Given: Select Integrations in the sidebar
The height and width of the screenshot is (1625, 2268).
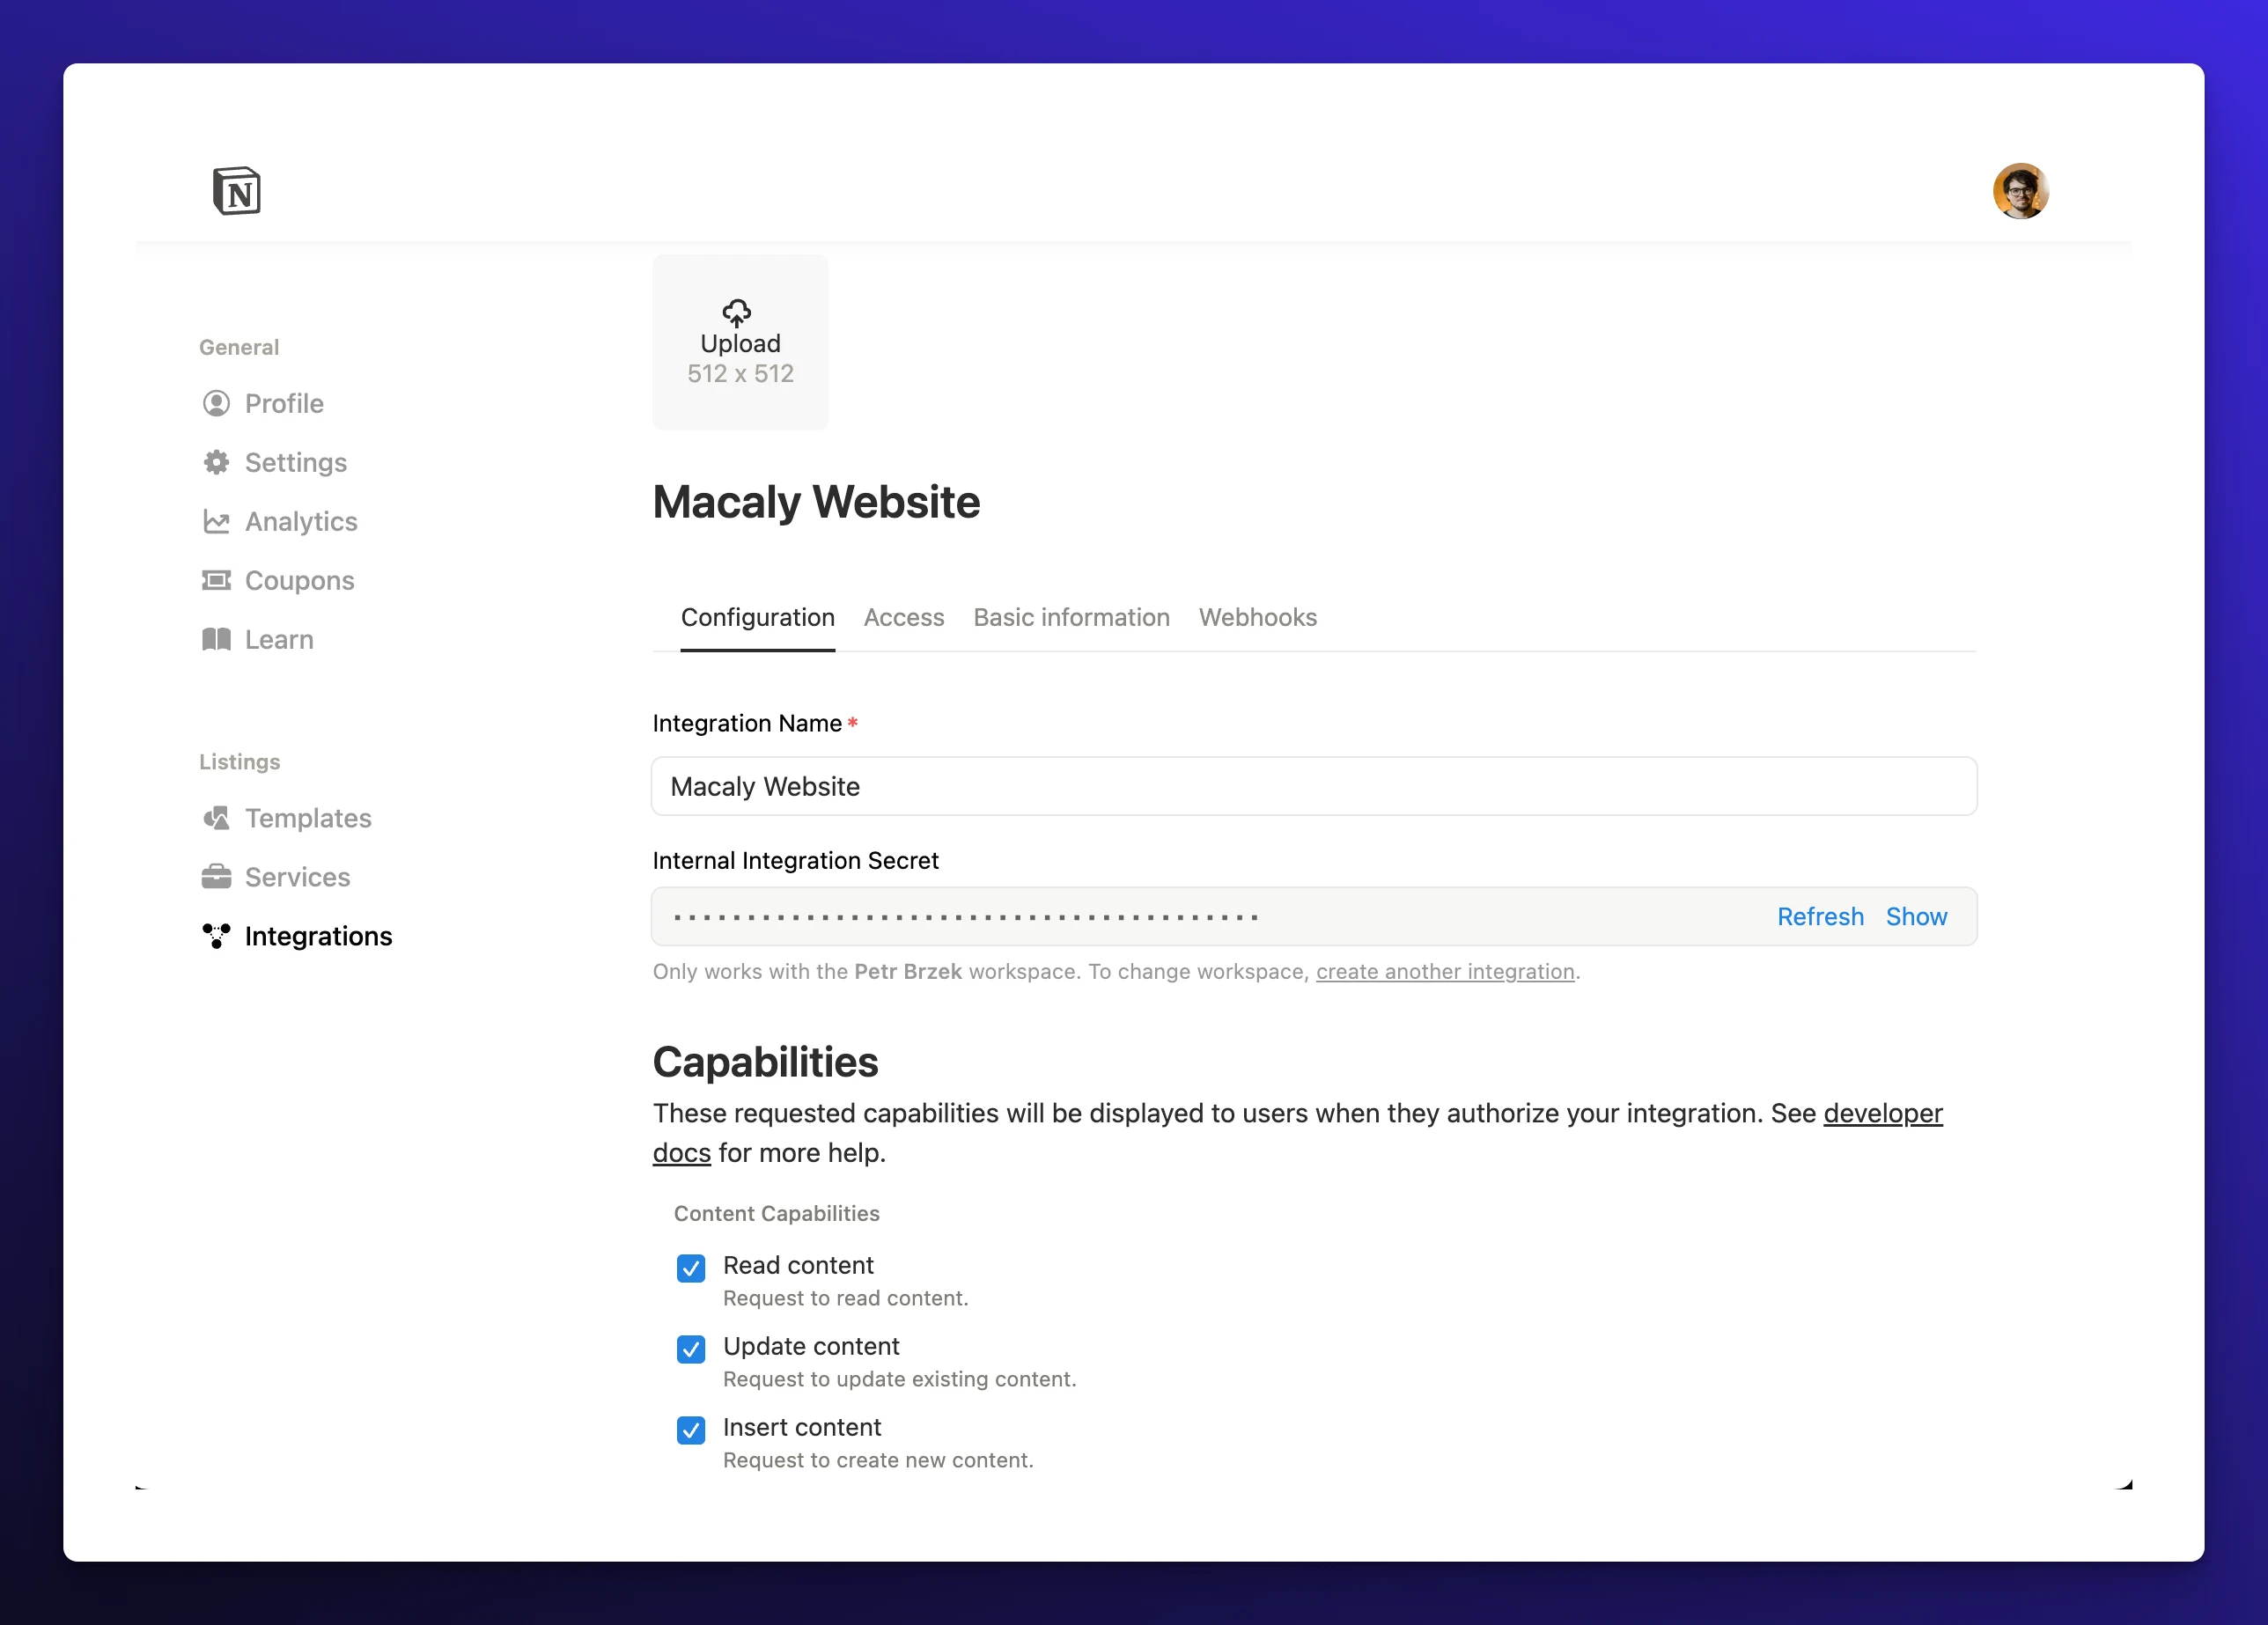Looking at the screenshot, I should [x=318, y=935].
